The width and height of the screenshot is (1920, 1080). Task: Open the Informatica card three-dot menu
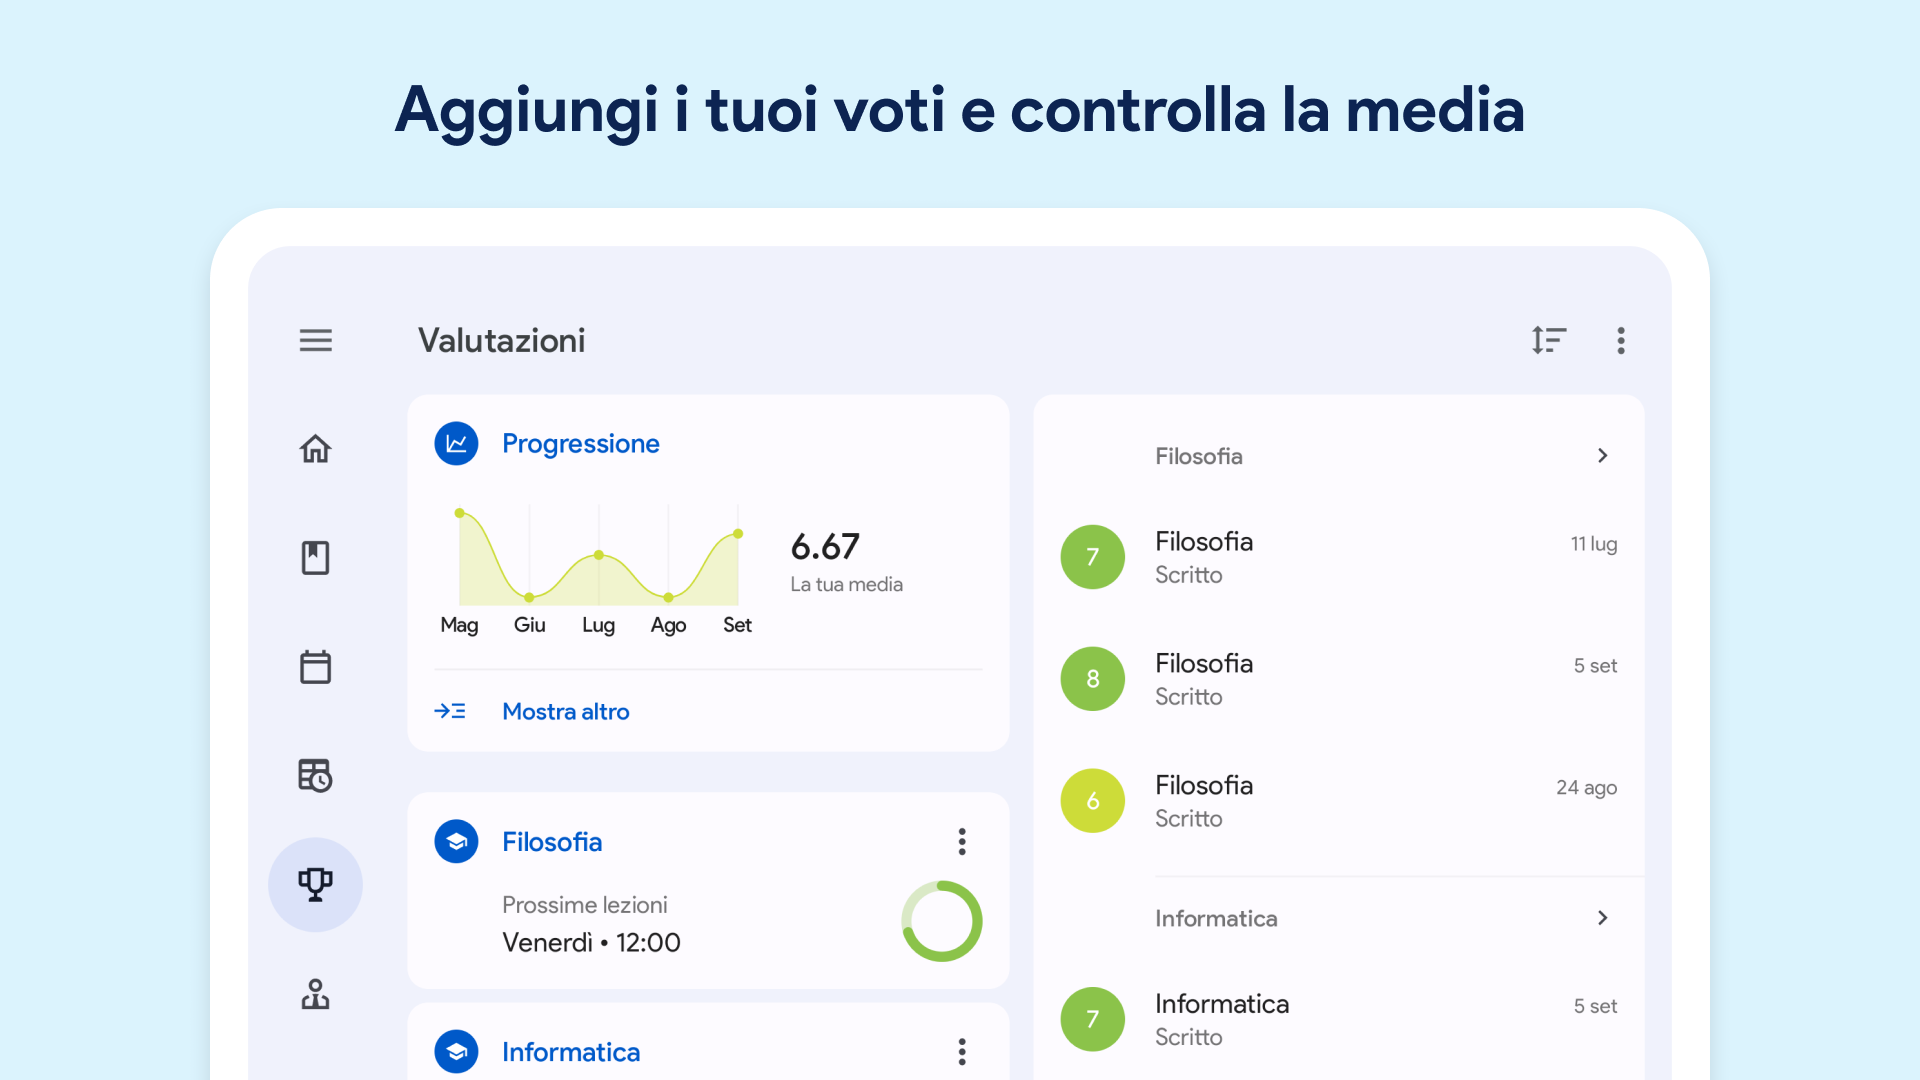click(962, 1052)
